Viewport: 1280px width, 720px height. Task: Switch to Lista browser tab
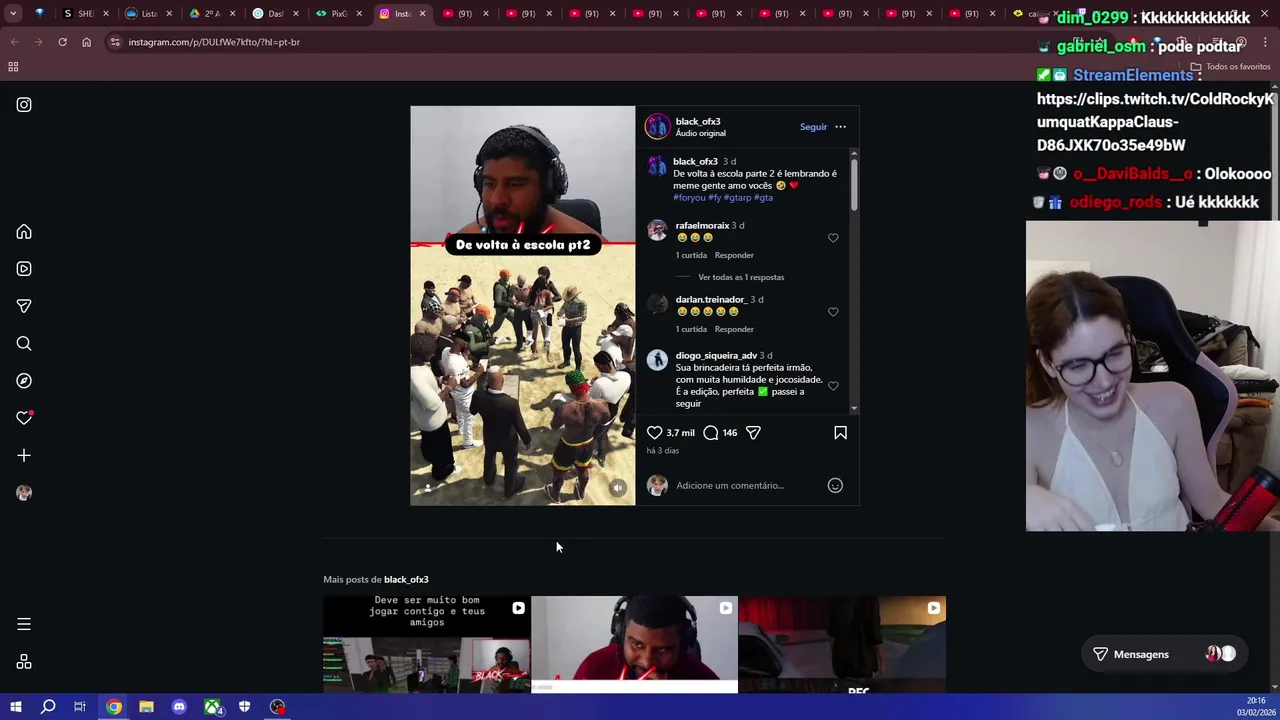point(148,14)
